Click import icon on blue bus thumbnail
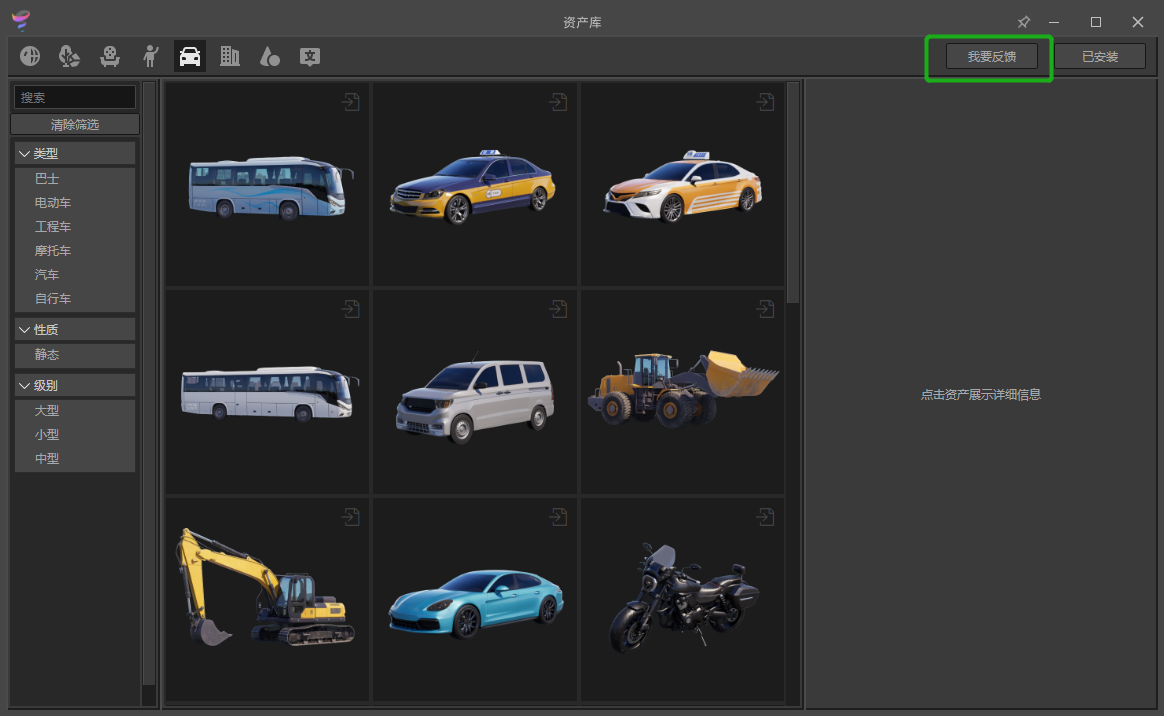Viewport: 1164px width, 716px height. tap(350, 102)
